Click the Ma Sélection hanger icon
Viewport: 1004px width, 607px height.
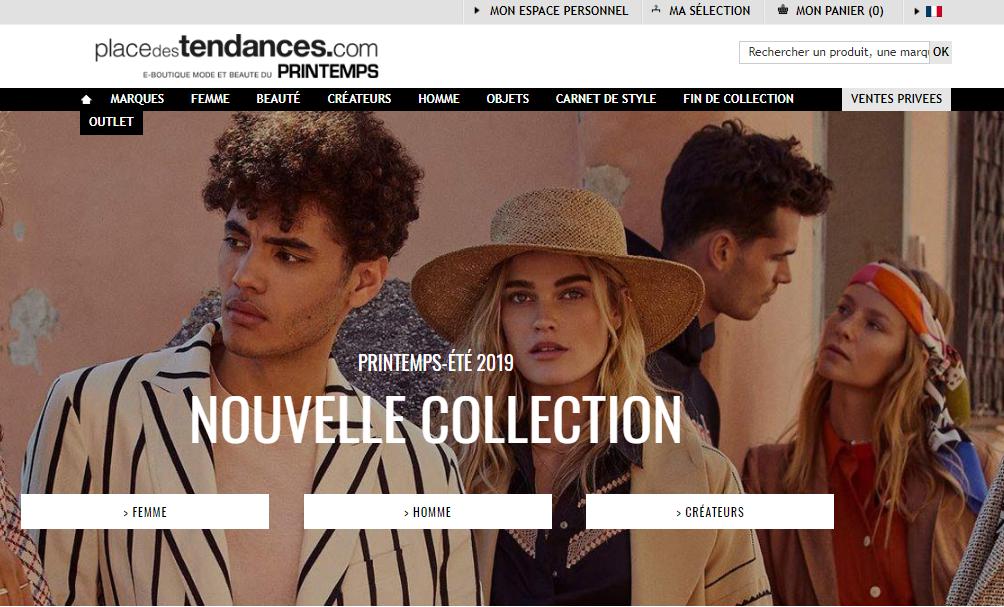[x=656, y=10]
